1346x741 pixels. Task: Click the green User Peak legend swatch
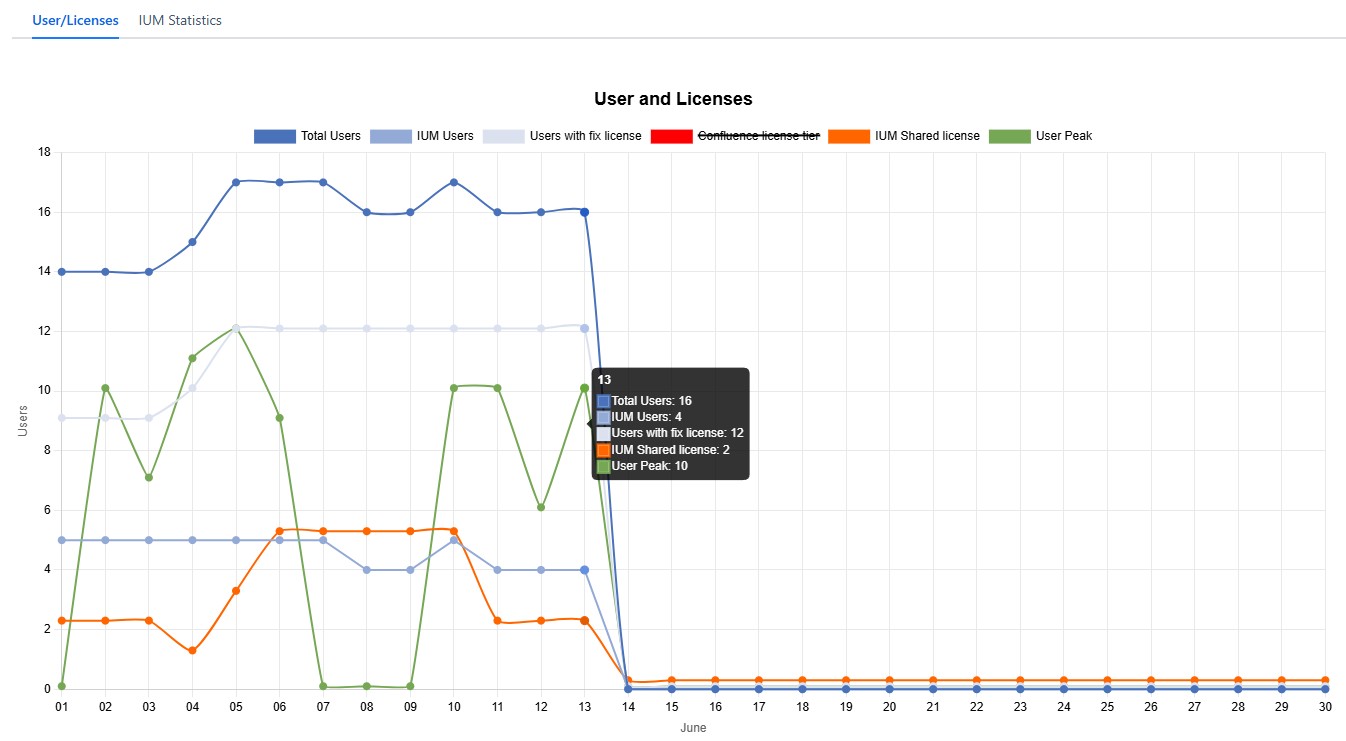pos(1009,136)
